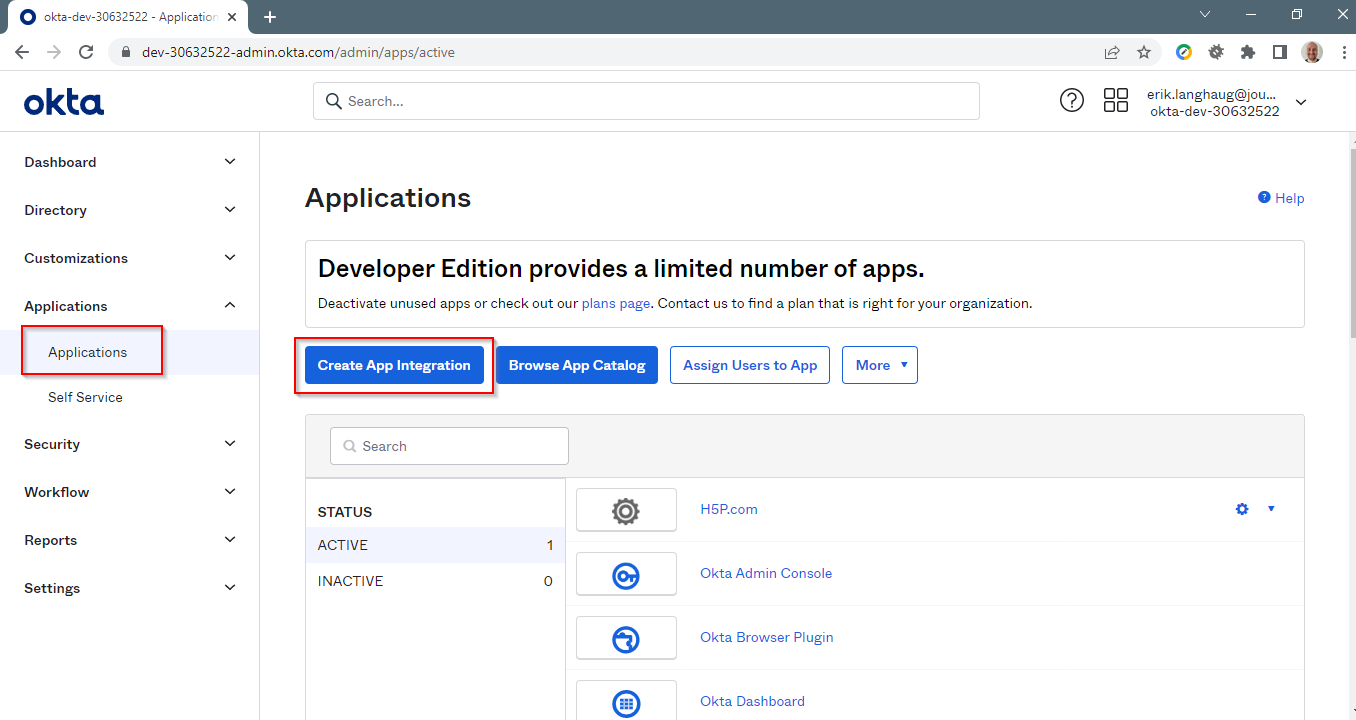Bookmark this page with star icon
The image size is (1356, 720).
(1144, 52)
